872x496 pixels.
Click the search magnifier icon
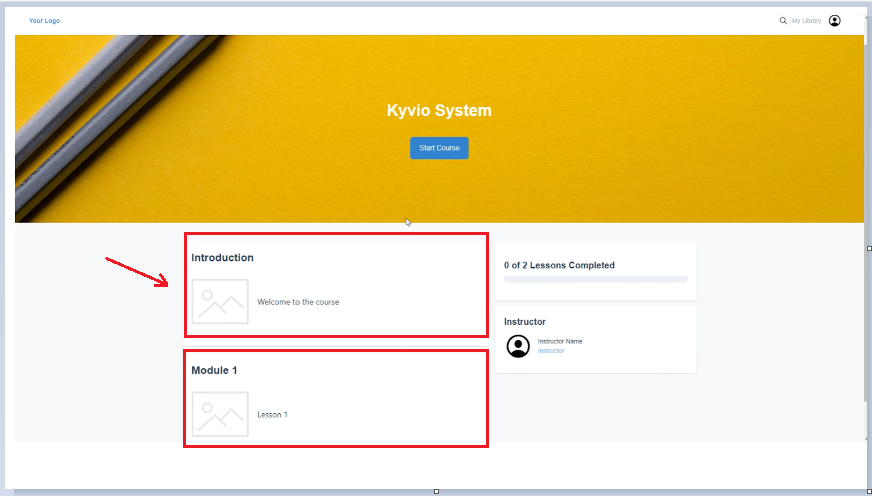tap(783, 20)
